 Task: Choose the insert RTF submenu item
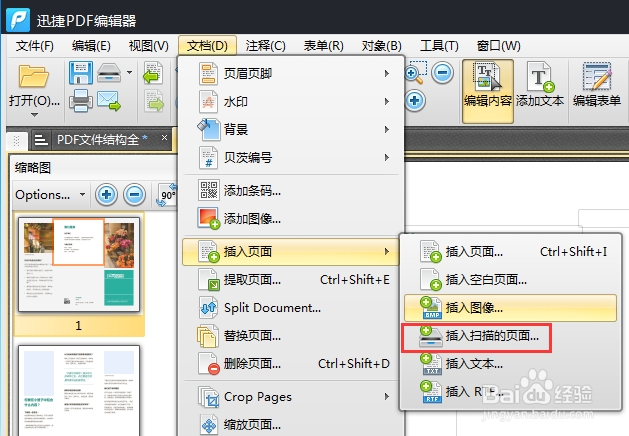coord(510,391)
